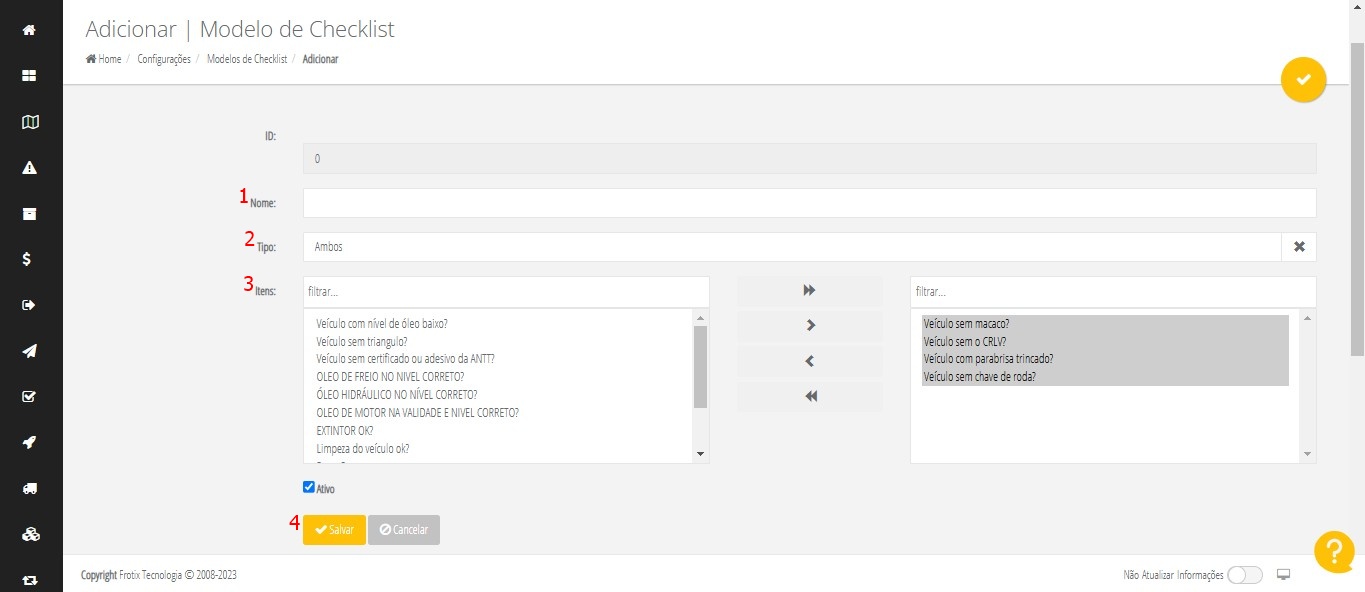The width and height of the screenshot is (1365, 592).
Task: Click into the Nome text field
Action: point(809,203)
